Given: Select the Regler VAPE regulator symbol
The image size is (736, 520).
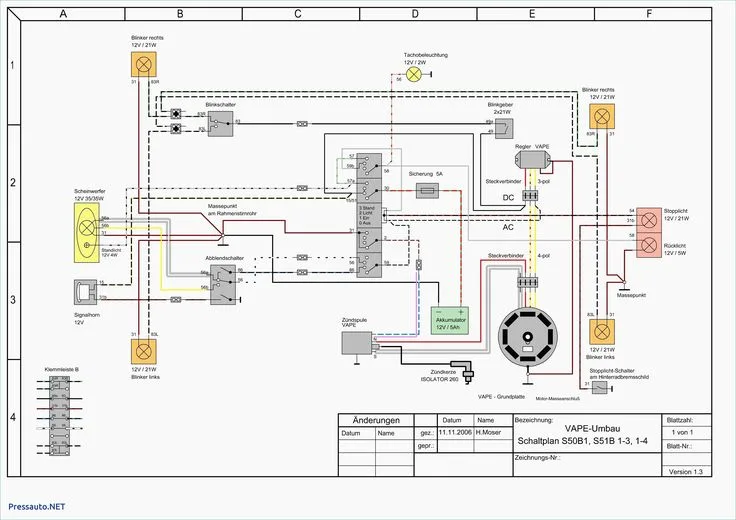Looking at the screenshot, I should pyautogui.click(x=532, y=160).
